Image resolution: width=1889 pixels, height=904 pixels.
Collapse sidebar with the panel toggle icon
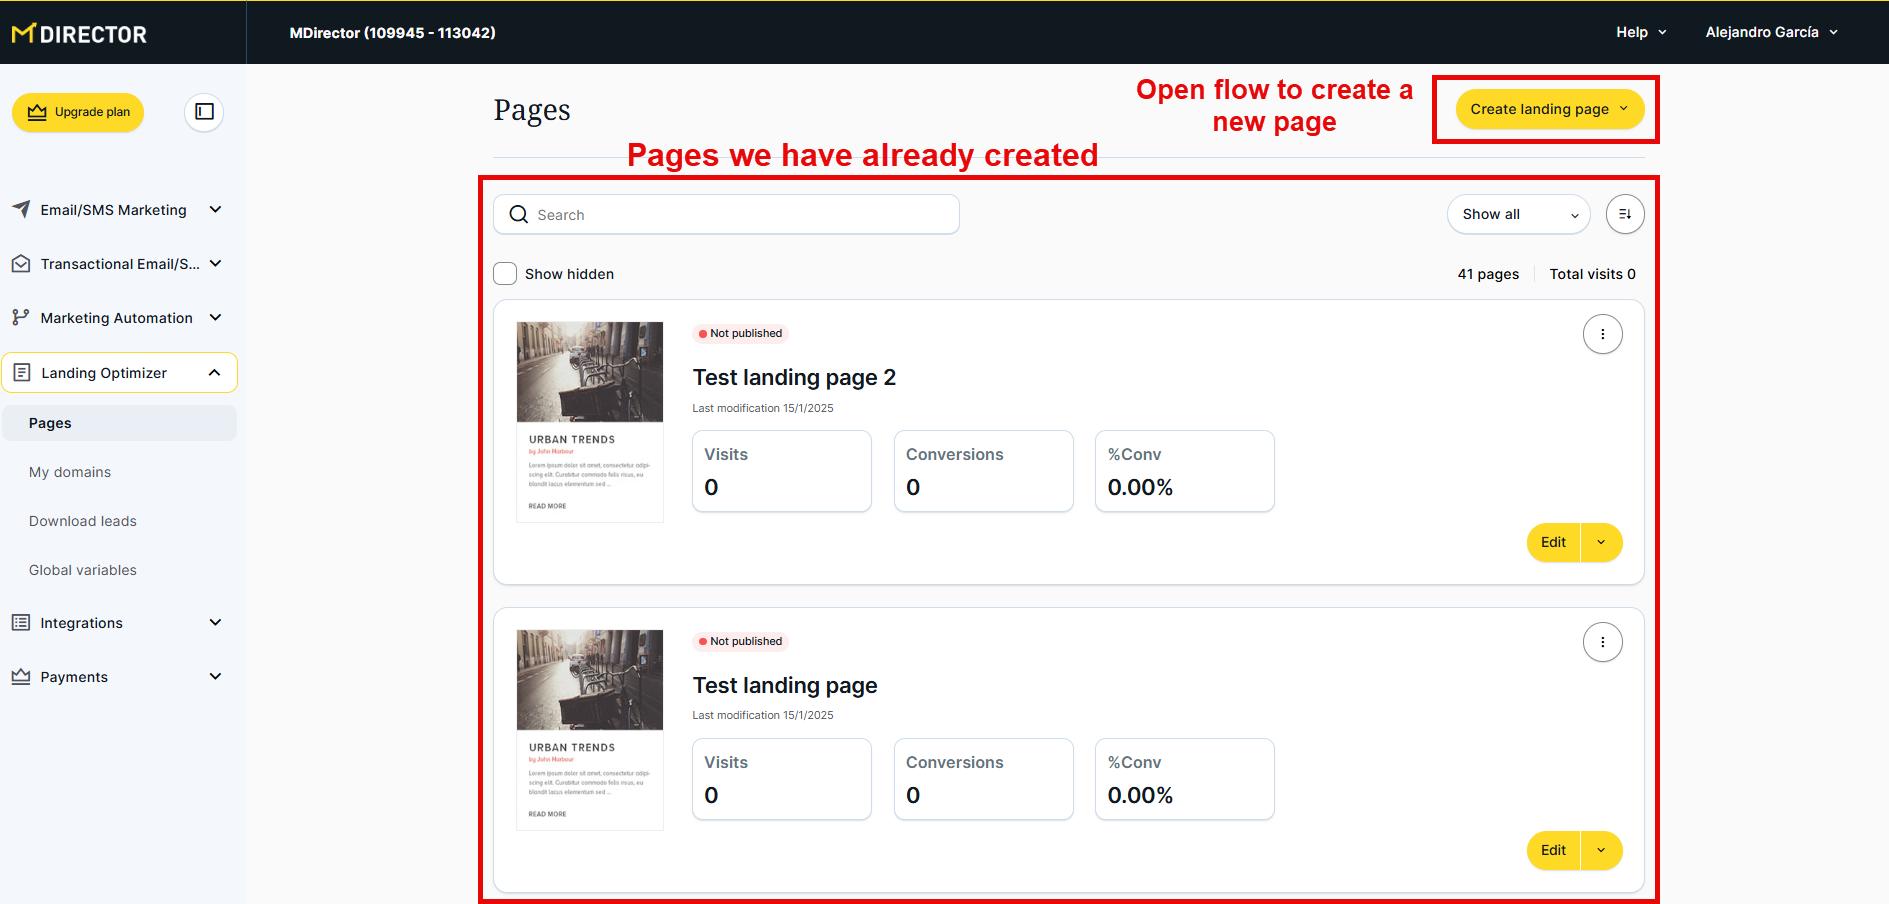coord(204,112)
